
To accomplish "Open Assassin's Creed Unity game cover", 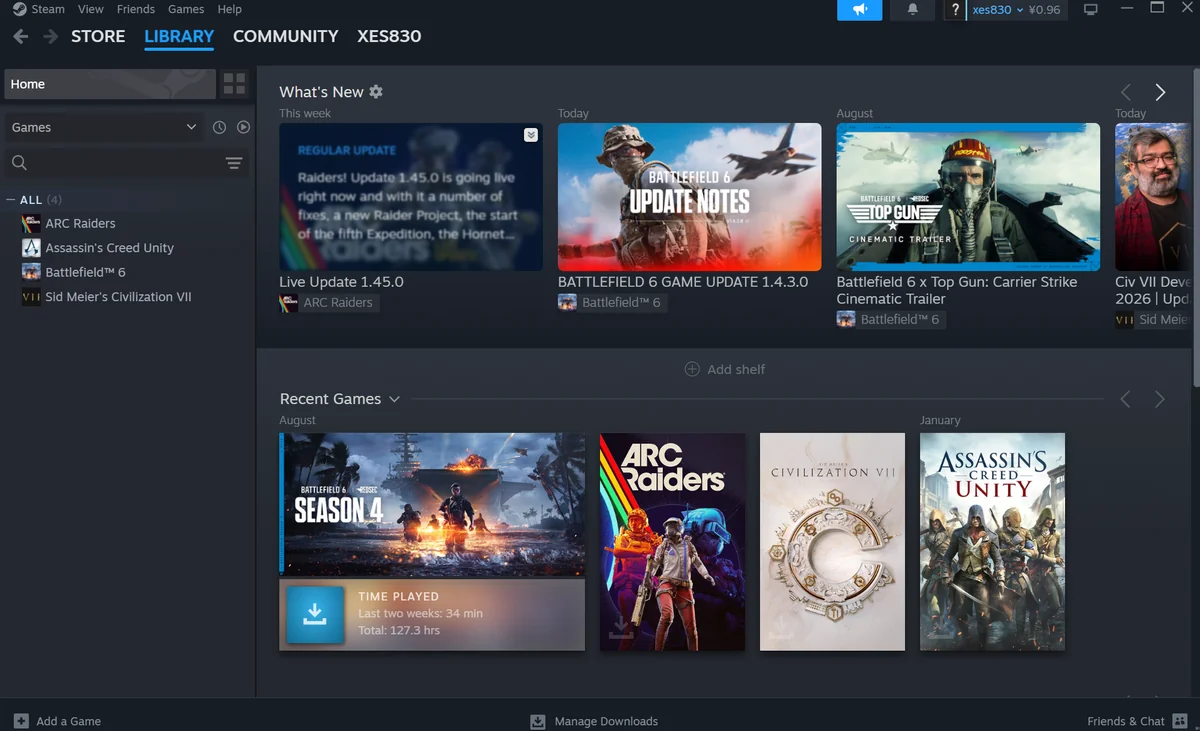I will pyautogui.click(x=992, y=542).
